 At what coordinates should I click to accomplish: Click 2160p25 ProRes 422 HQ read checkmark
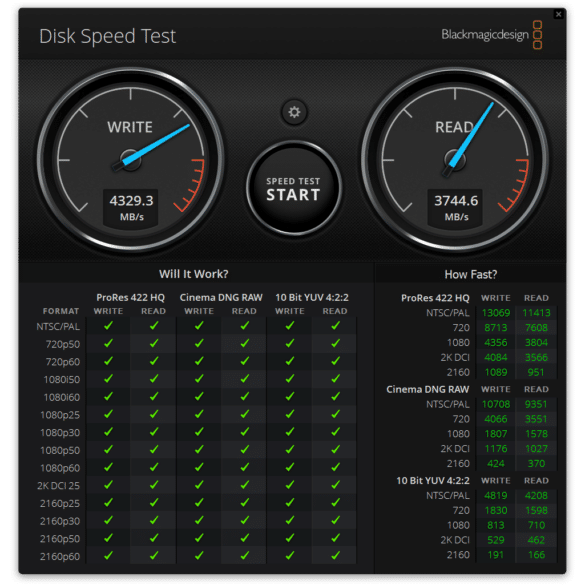[154, 503]
